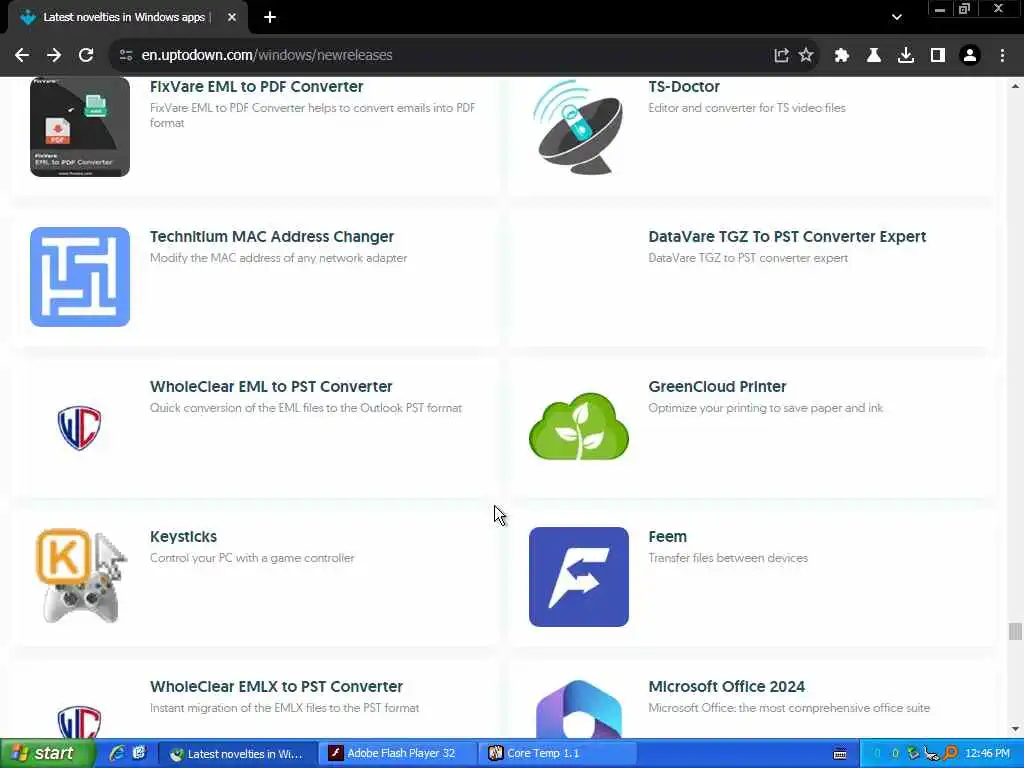The image size is (1024, 768).
Task: Click the Technitium MAC Address Changer icon
Action: pos(80,277)
